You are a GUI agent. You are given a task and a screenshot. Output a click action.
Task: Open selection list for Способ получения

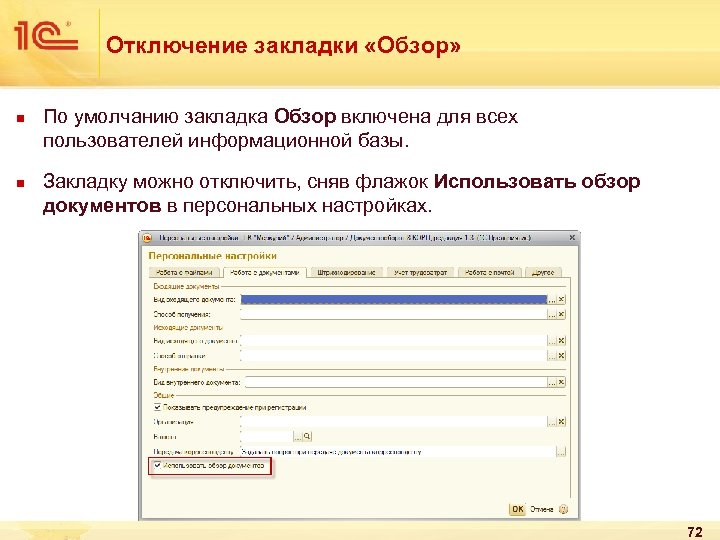point(552,315)
